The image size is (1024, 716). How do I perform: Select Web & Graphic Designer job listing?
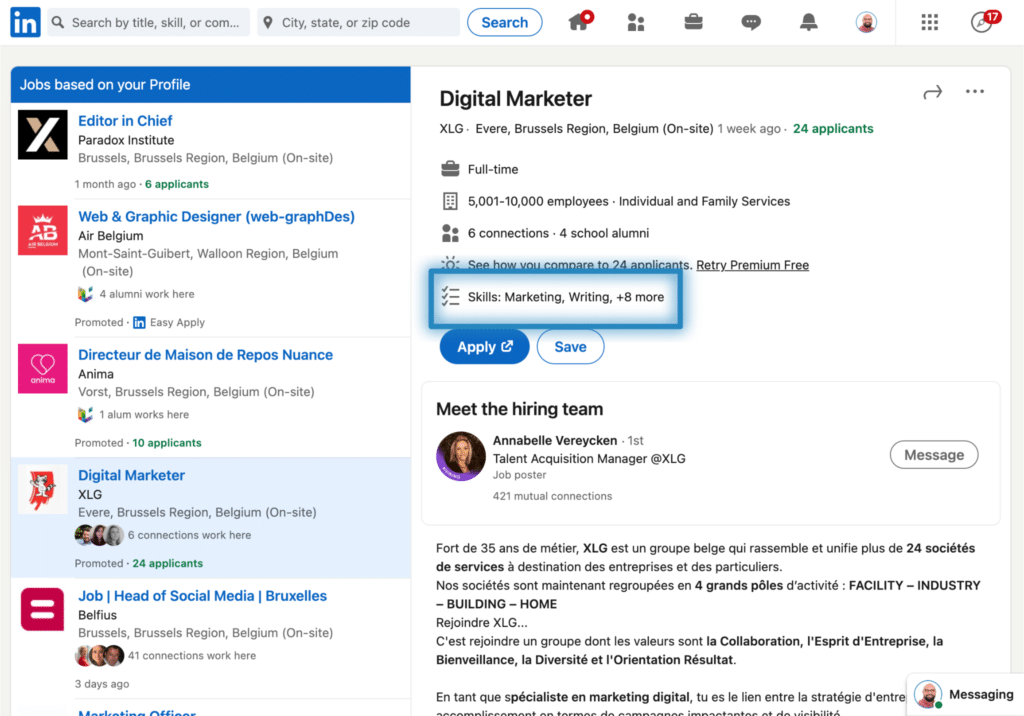(x=216, y=216)
